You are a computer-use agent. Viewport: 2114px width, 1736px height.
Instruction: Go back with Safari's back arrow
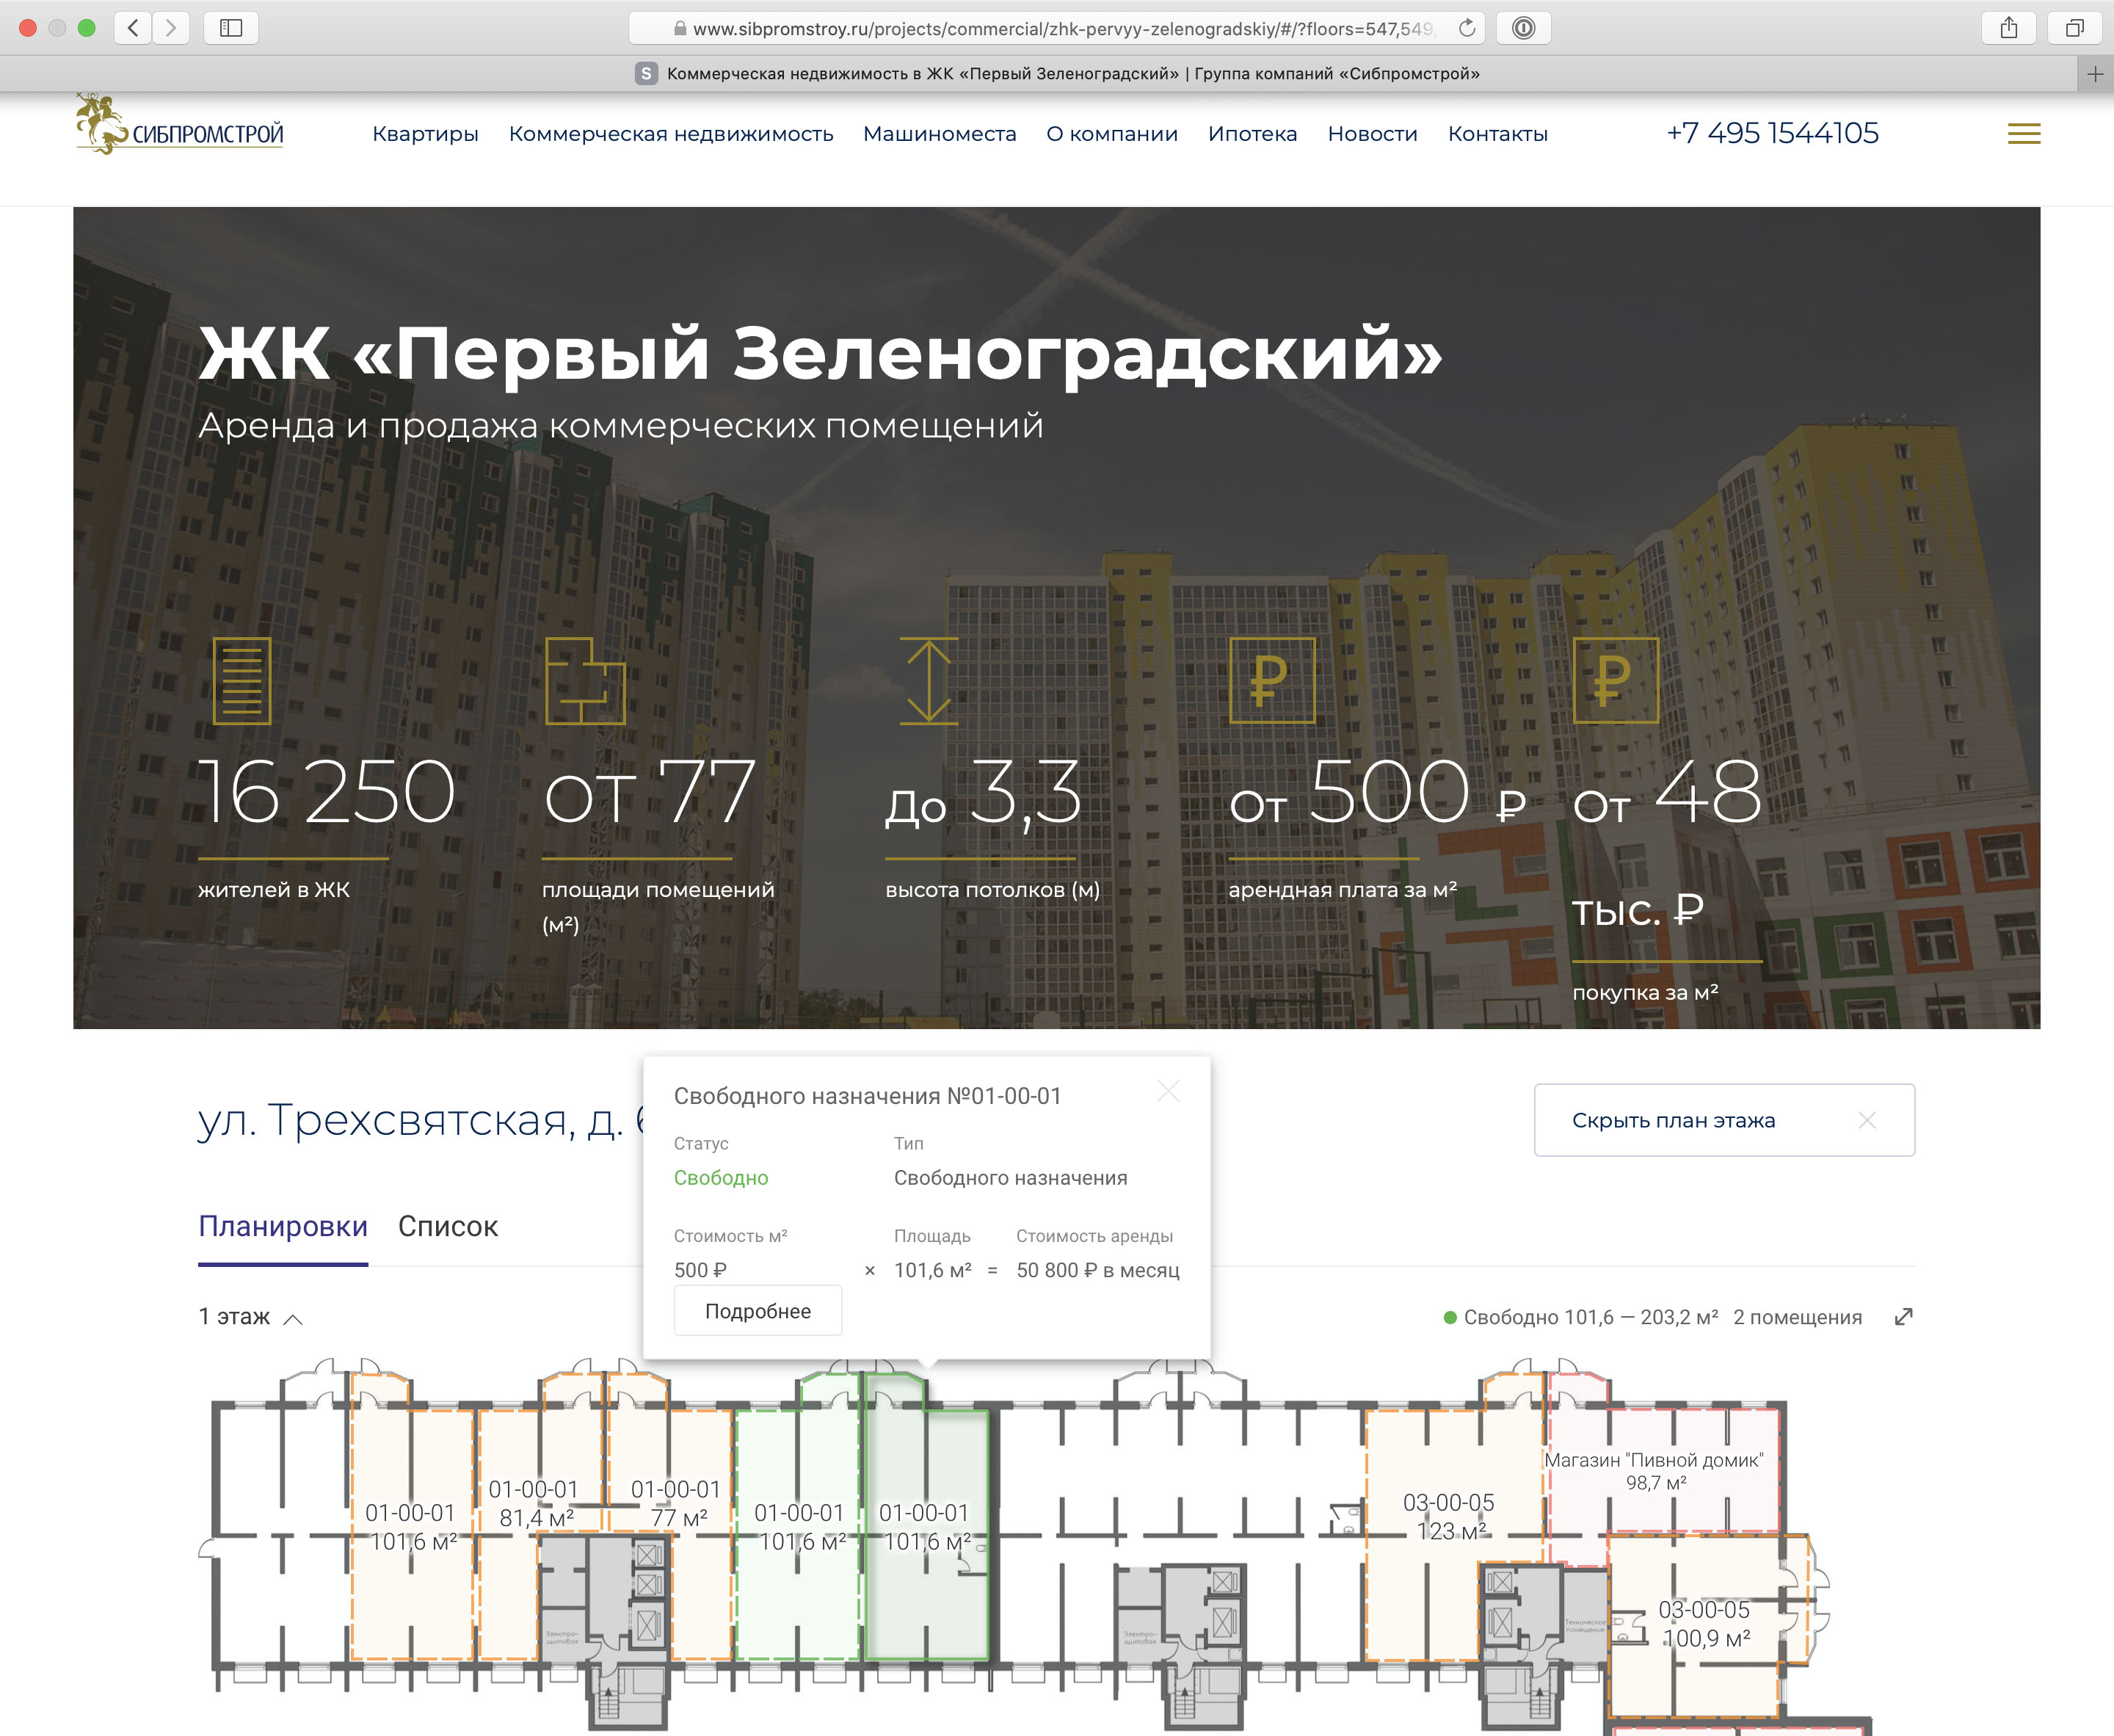pos(133,28)
